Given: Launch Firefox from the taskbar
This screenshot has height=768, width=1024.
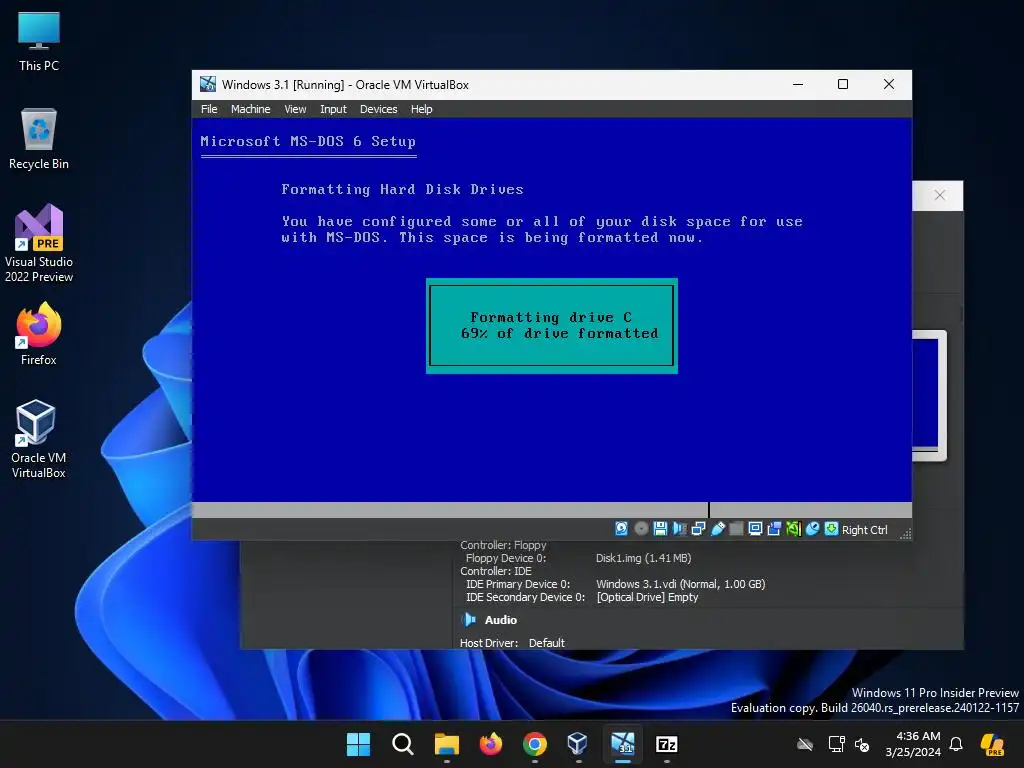Looking at the screenshot, I should pyautogui.click(x=490, y=744).
